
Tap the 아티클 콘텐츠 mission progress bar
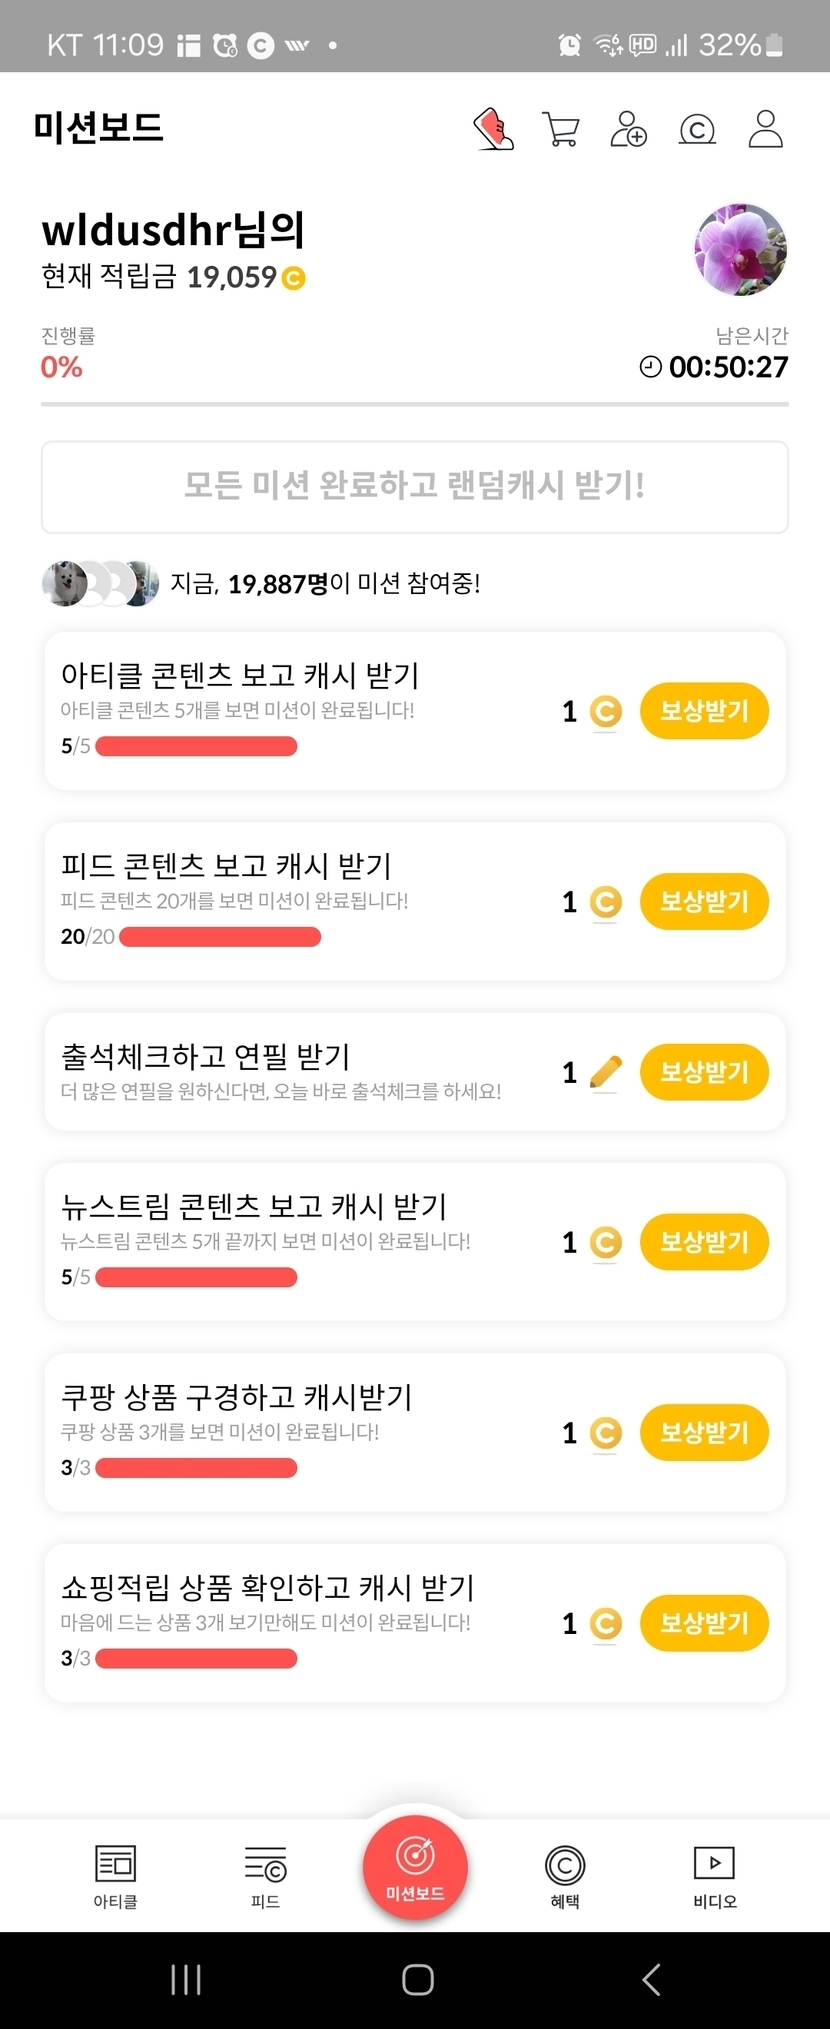pyautogui.click(x=196, y=746)
